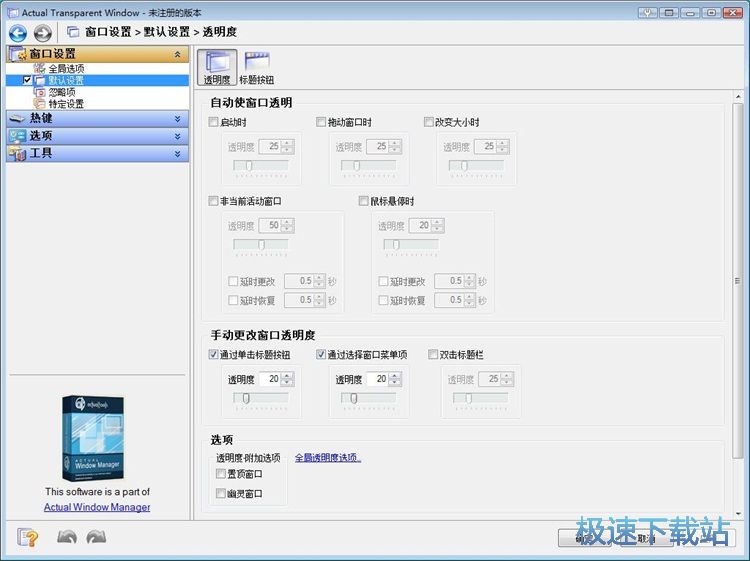Open the 透明度 toolbar section

point(217,68)
